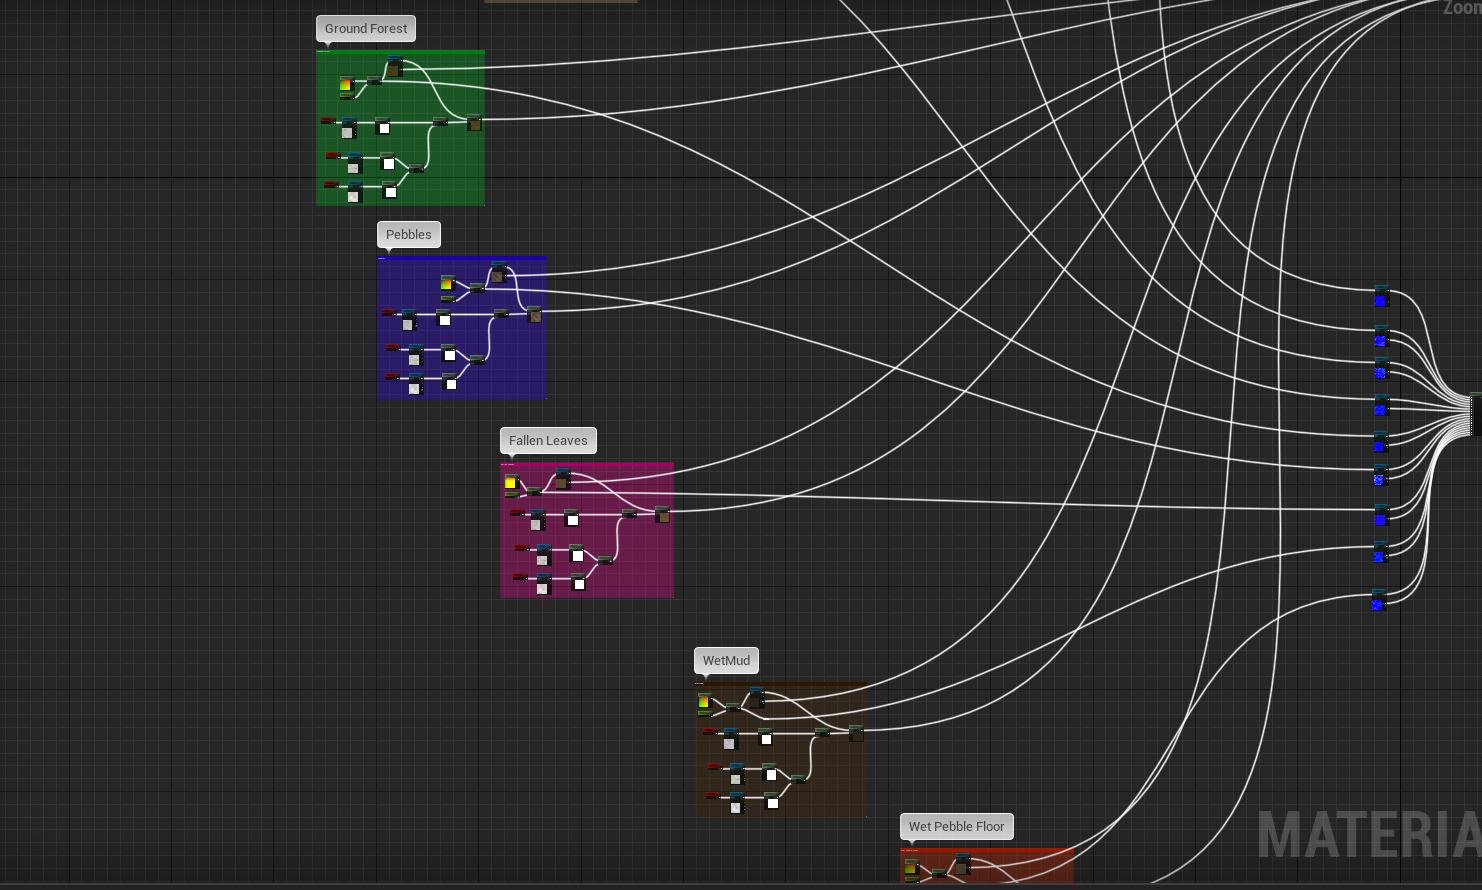
Task: Select the Pebbles comment label
Action: [408, 235]
